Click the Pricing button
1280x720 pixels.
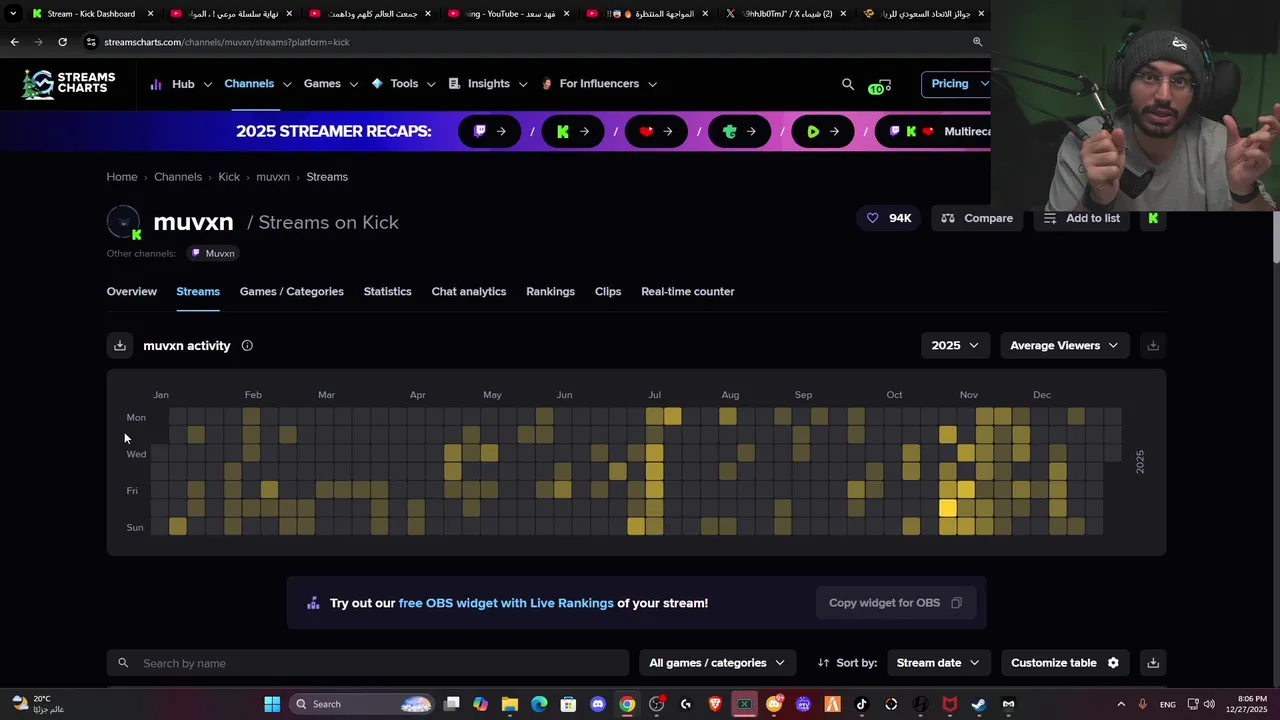click(x=957, y=84)
